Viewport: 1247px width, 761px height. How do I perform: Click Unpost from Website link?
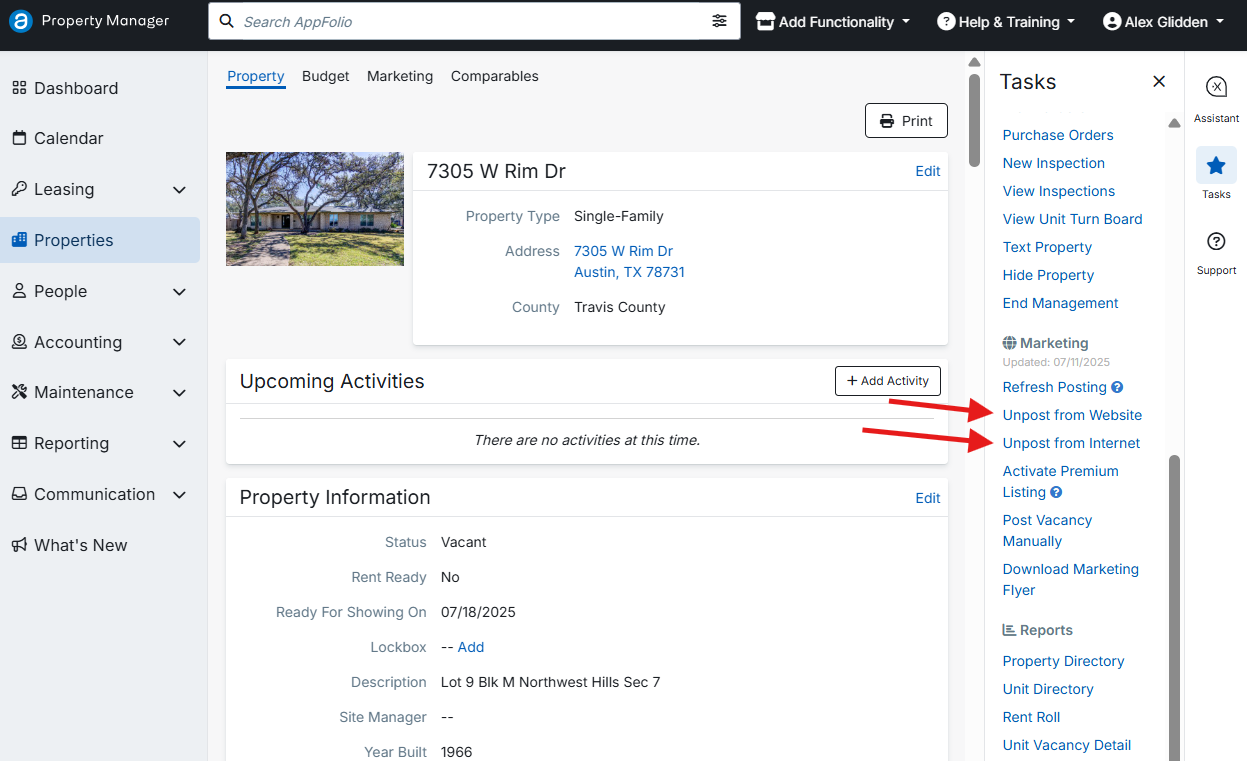tap(1072, 415)
